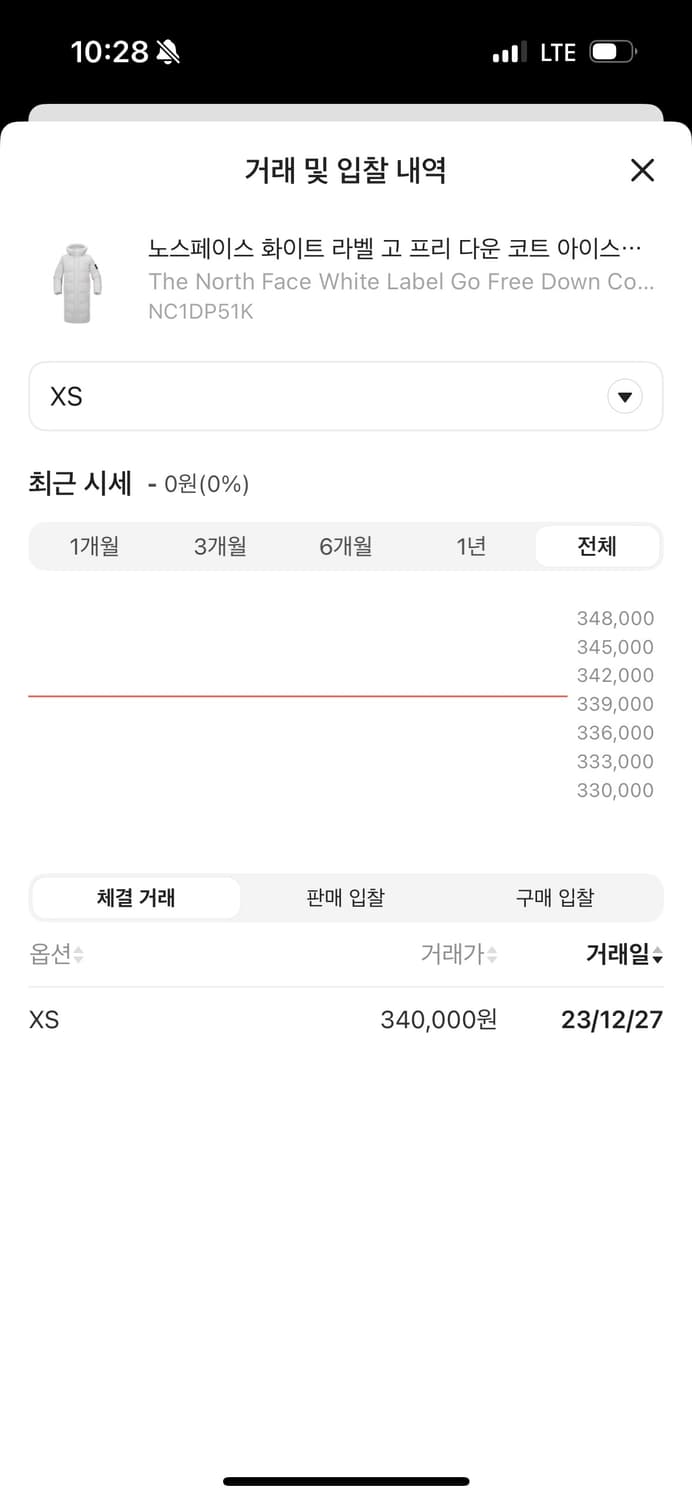The height and width of the screenshot is (1500, 692).
Task: Select the 전체 period filter
Action: [596, 546]
